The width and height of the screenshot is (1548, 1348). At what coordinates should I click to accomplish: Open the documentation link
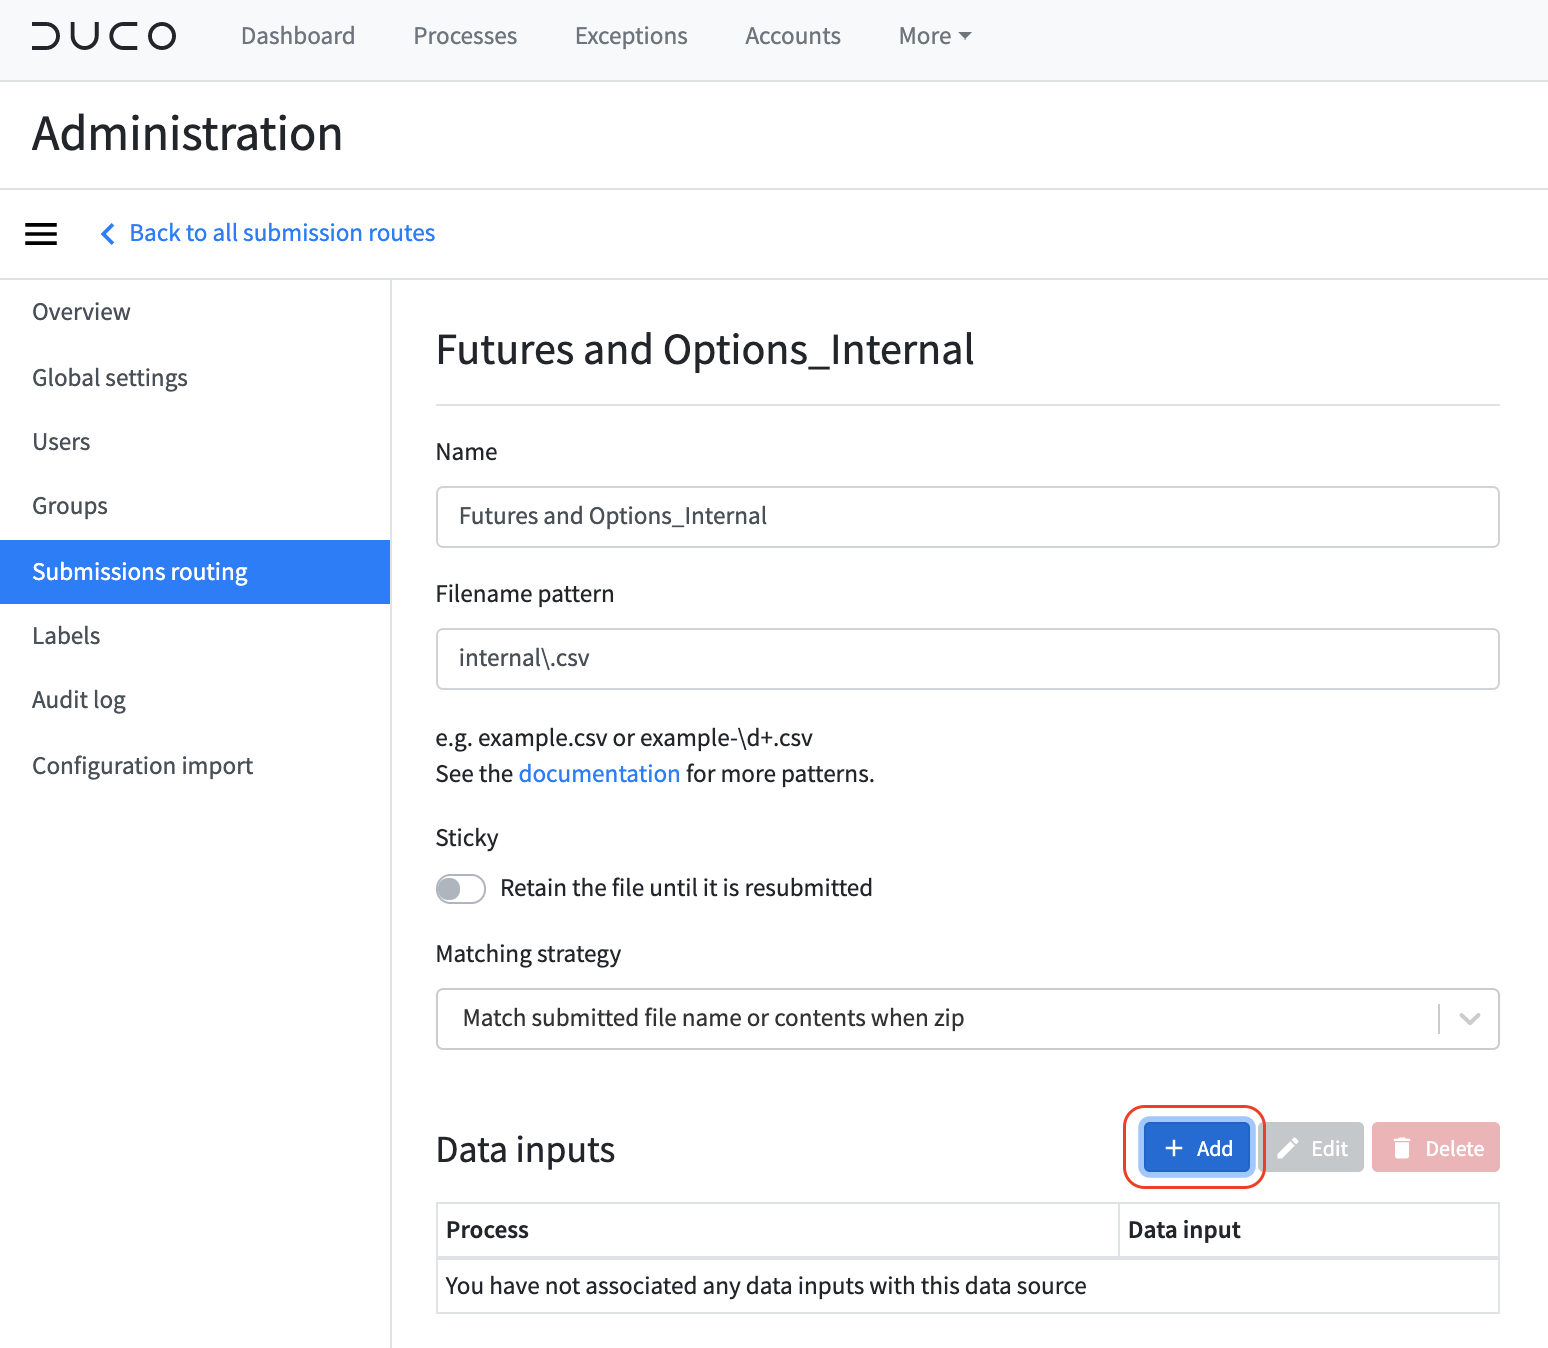pyautogui.click(x=599, y=774)
